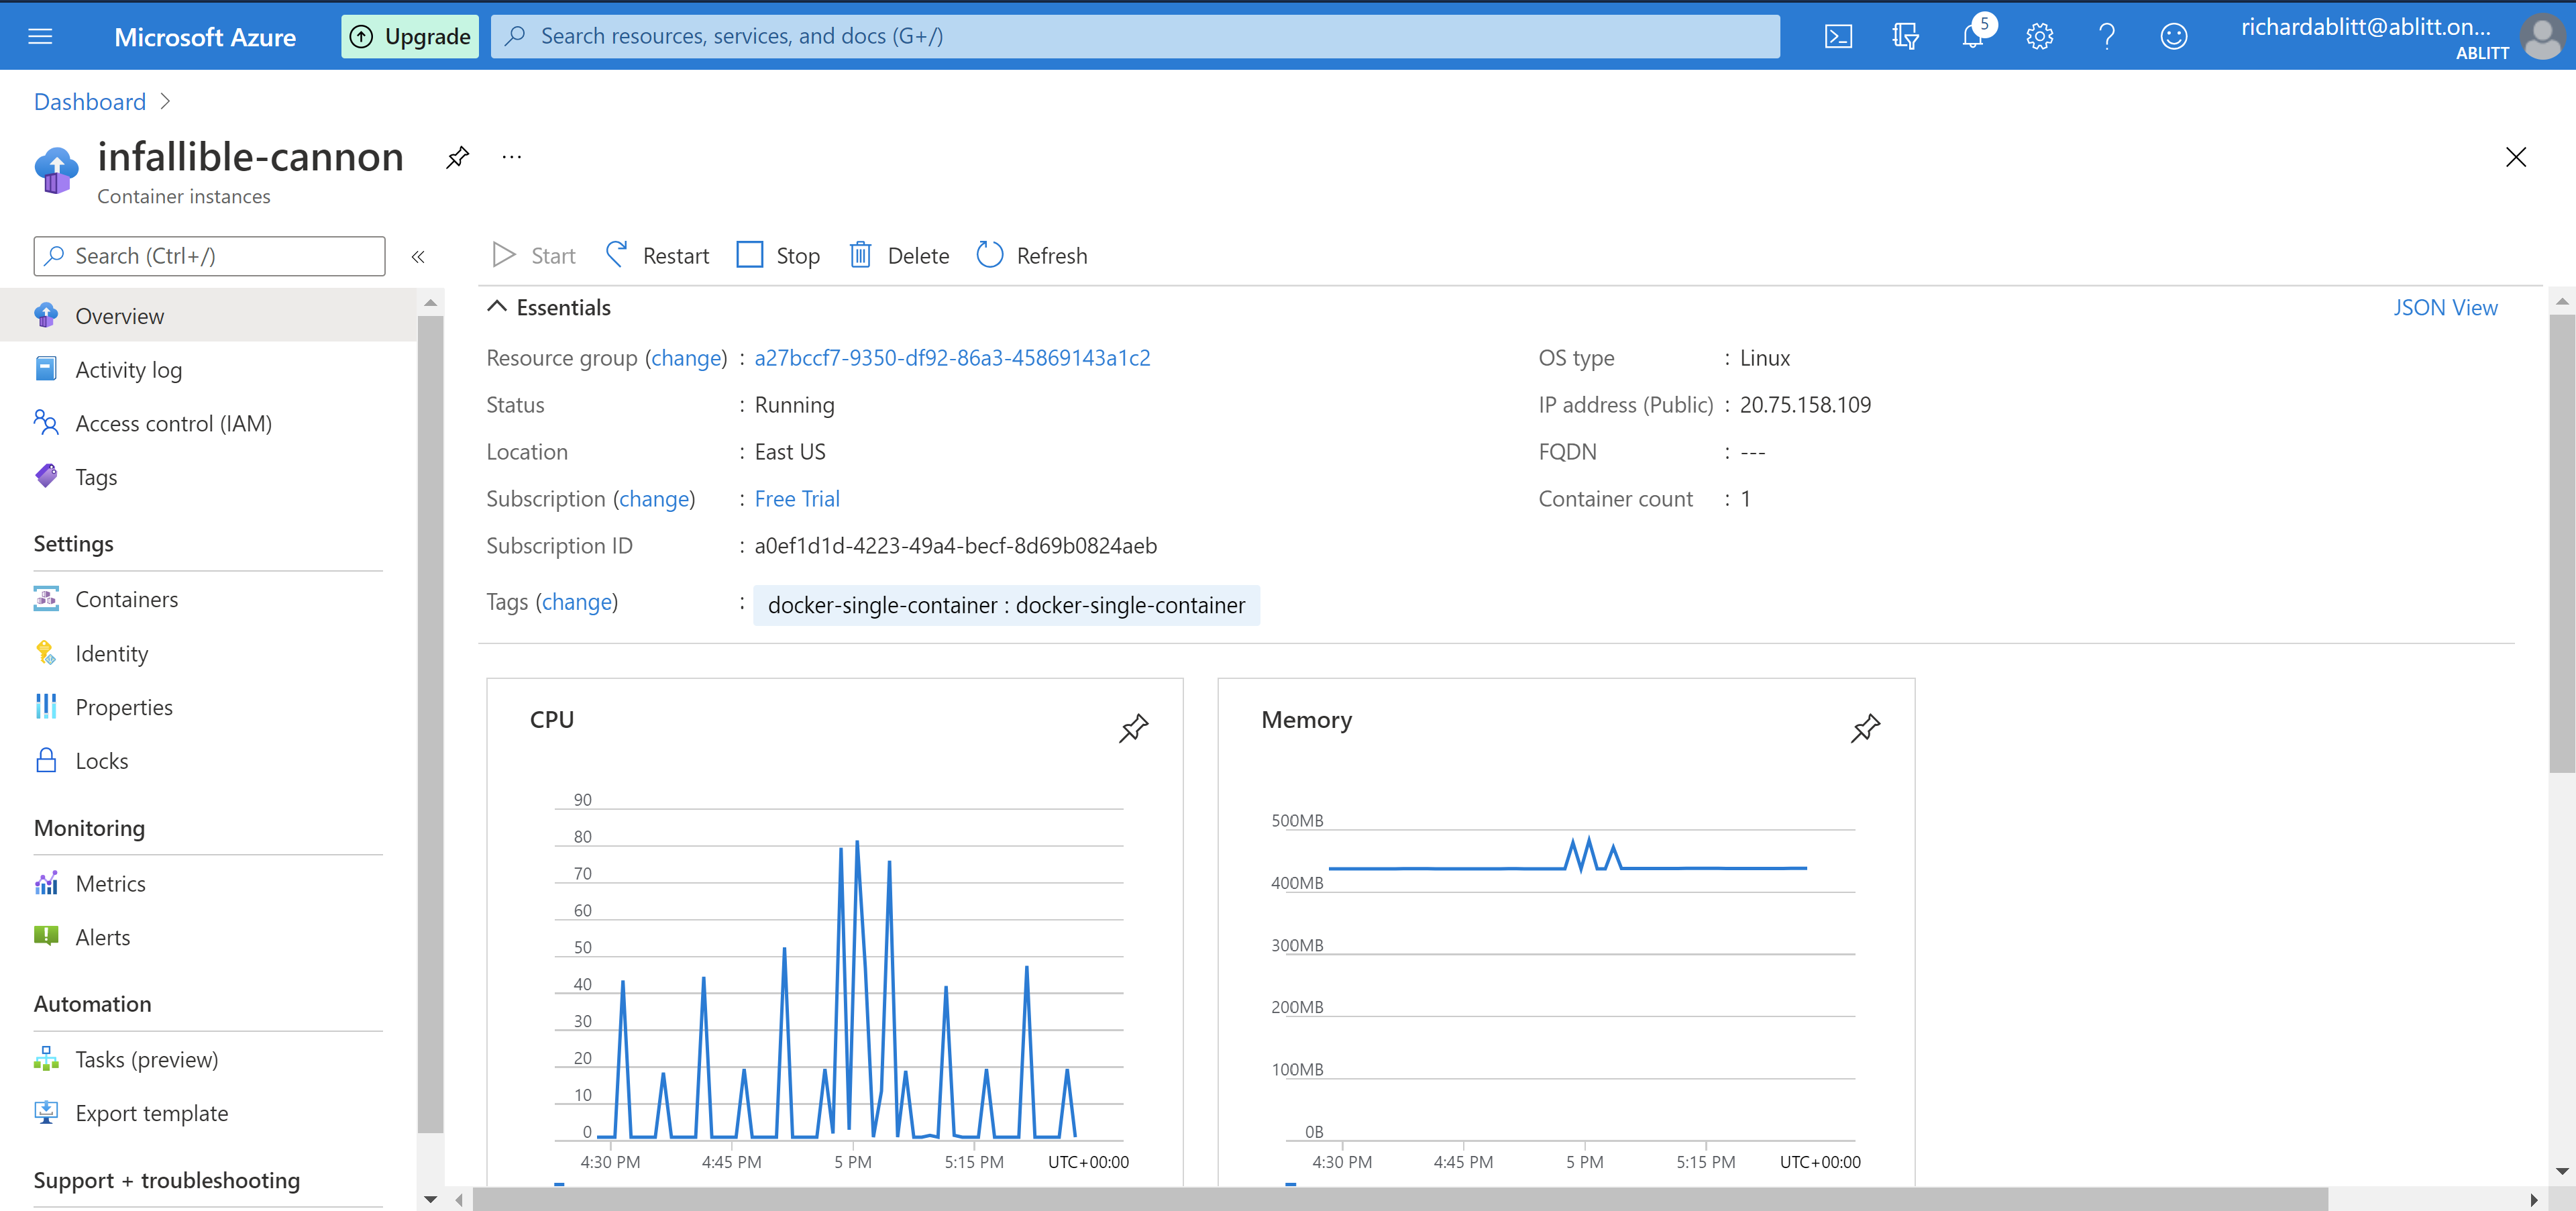Open the Free Trial subscription link

tap(797, 499)
